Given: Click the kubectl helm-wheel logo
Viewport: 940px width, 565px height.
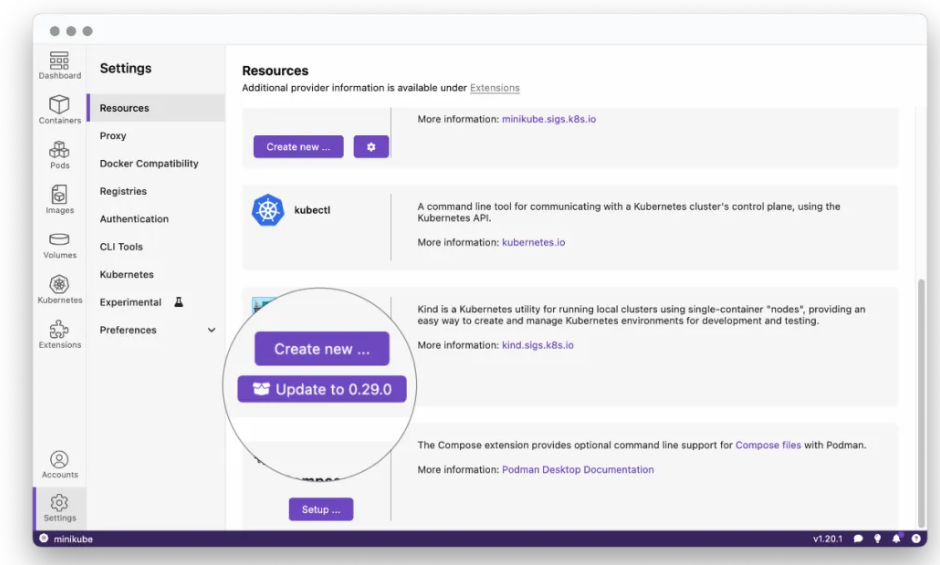Looking at the screenshot, I should 267,210.
